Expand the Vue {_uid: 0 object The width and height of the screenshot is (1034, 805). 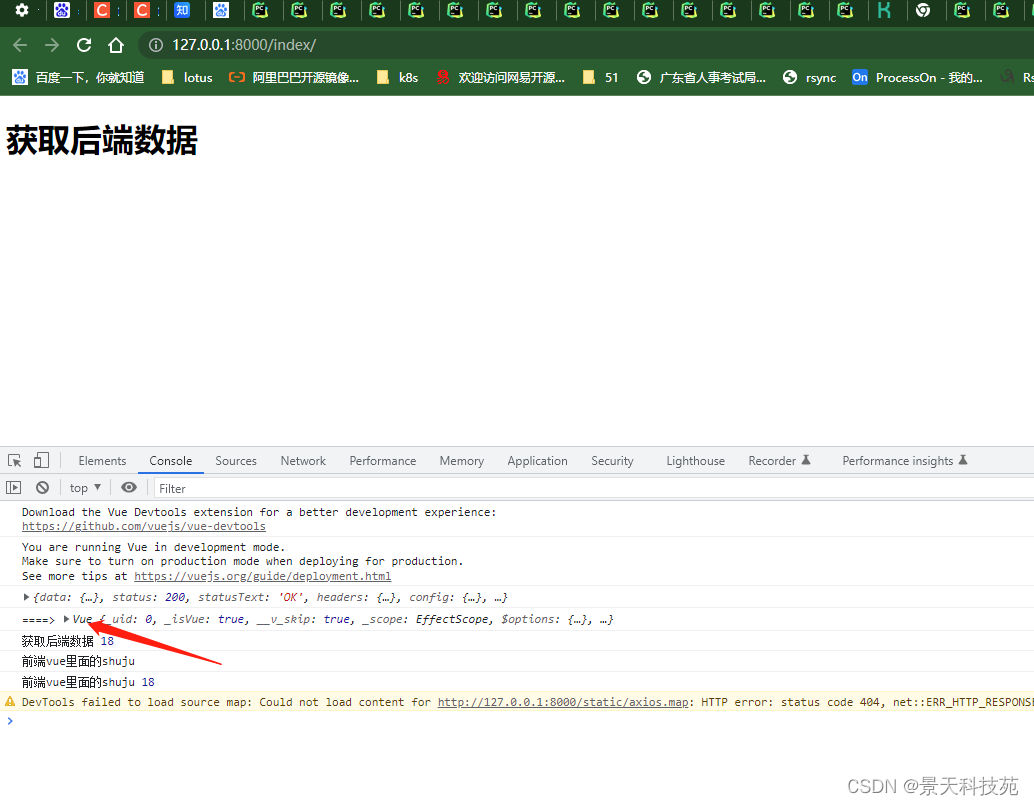coord(66,619)
